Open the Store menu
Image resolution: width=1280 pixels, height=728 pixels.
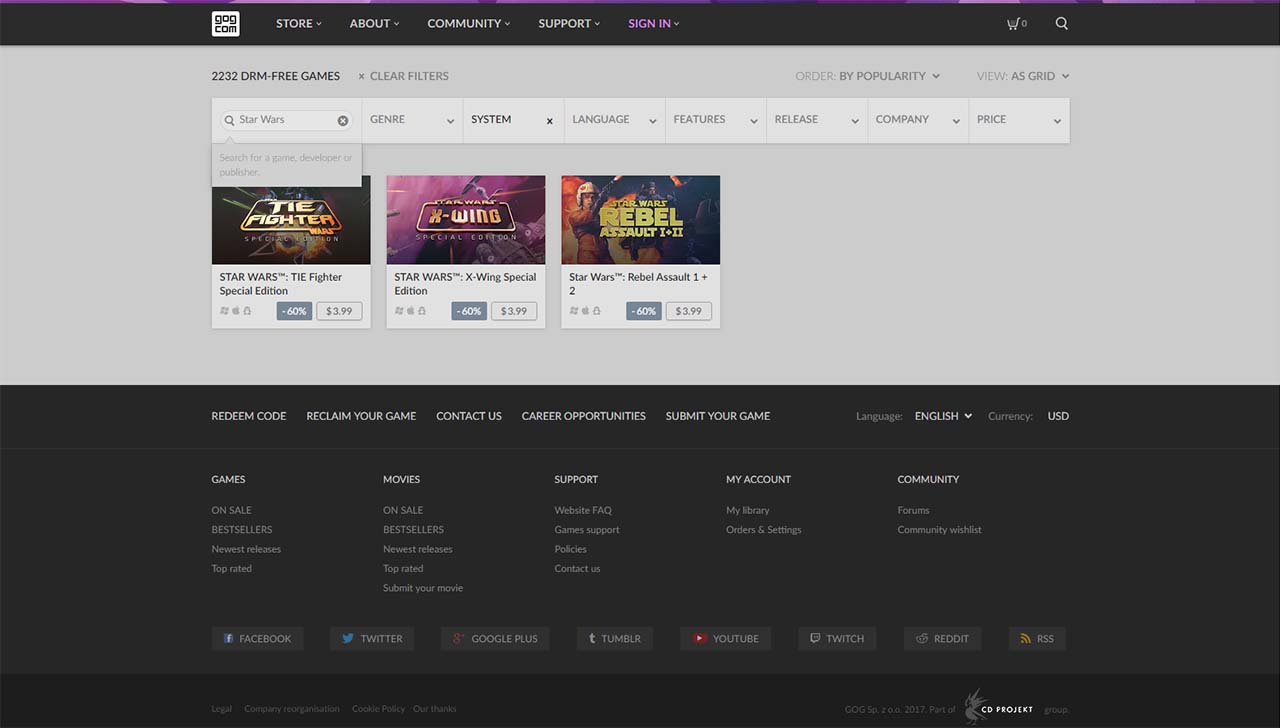point(298,24)
